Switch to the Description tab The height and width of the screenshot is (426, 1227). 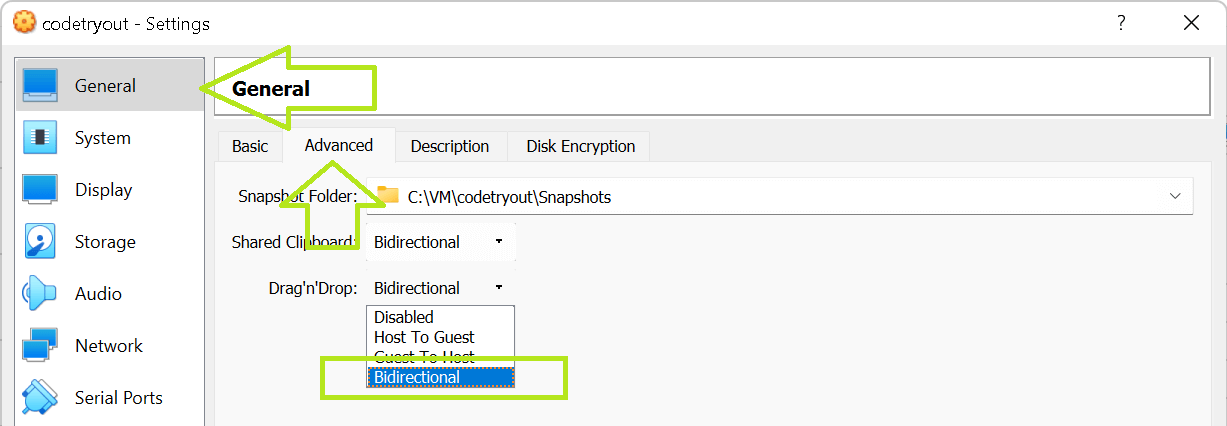click(x=450, y=146)
